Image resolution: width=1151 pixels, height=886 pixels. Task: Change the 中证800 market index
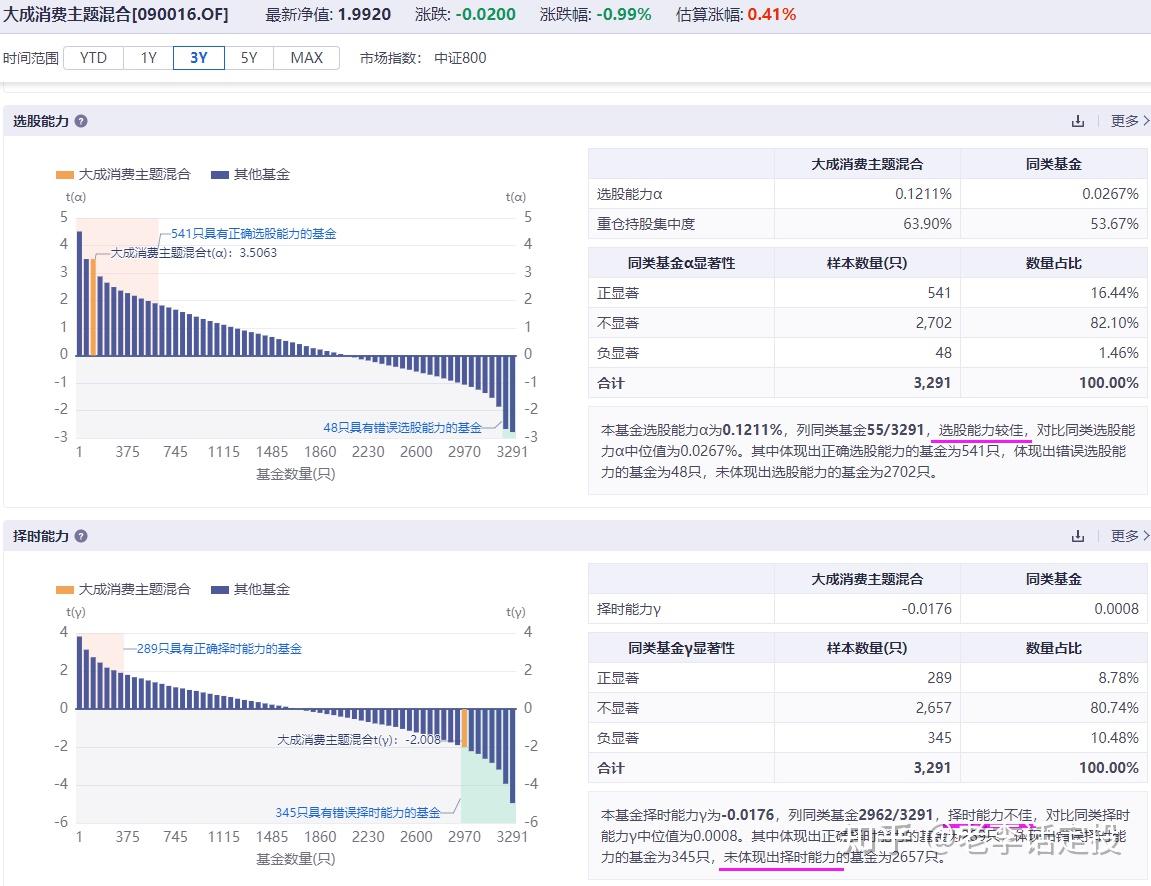click(460, 58)
